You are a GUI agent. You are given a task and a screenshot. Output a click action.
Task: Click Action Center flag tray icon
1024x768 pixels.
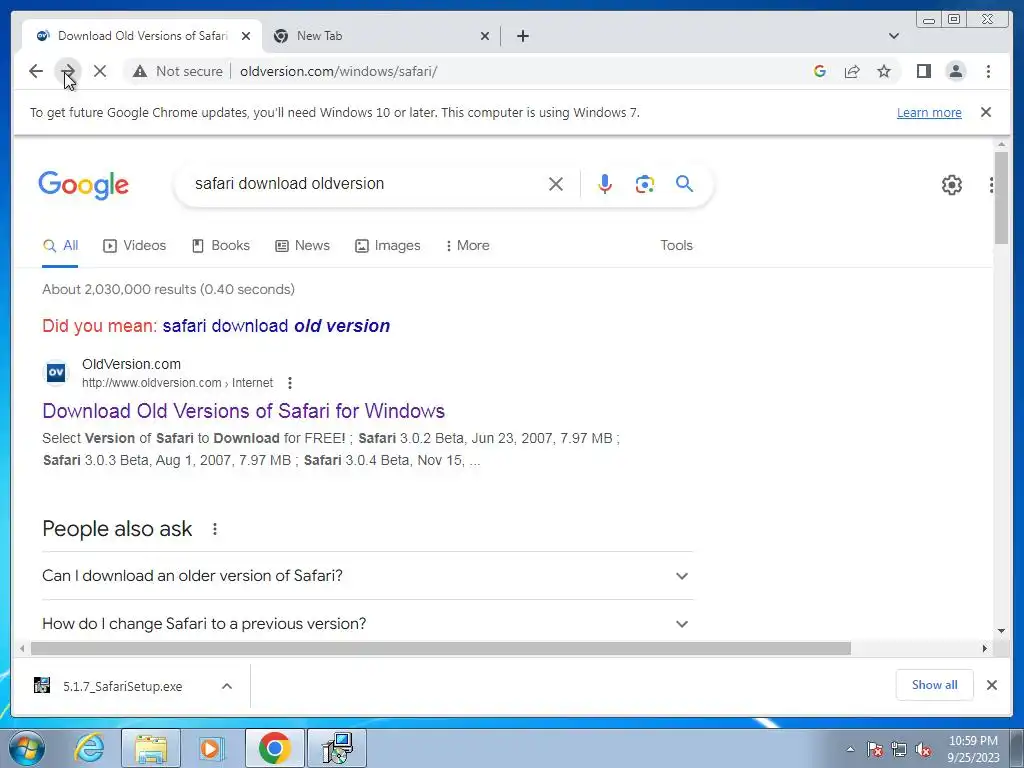pyautogui.click(x=875, y=749)
